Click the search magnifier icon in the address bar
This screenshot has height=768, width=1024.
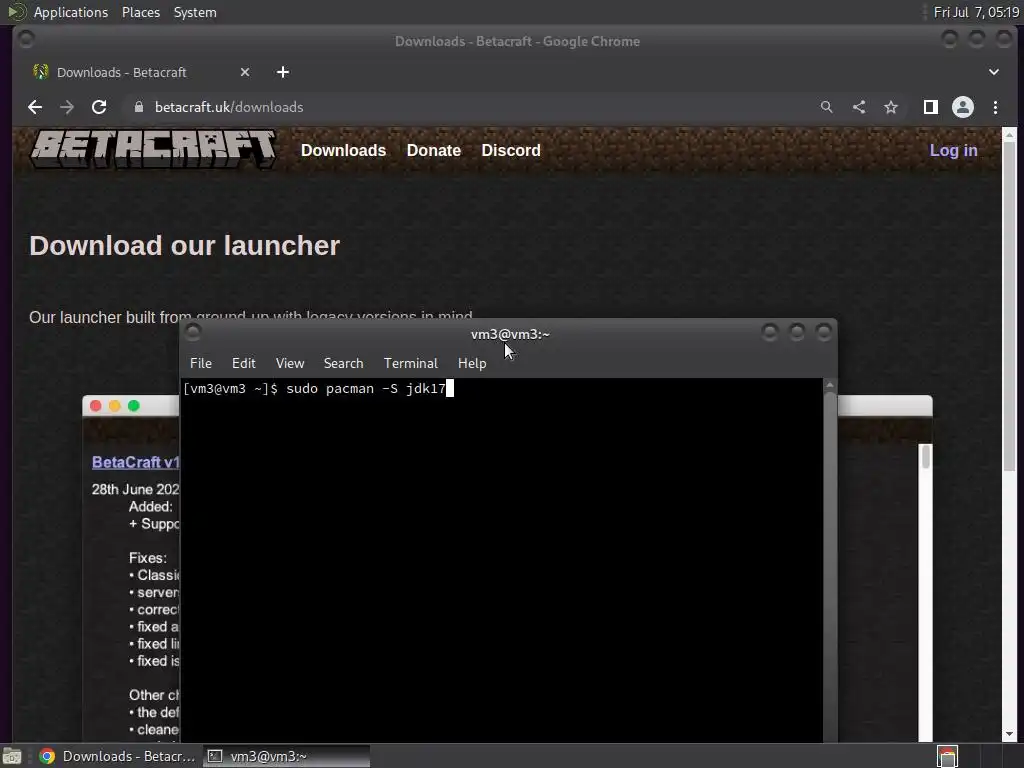point(826,107)
